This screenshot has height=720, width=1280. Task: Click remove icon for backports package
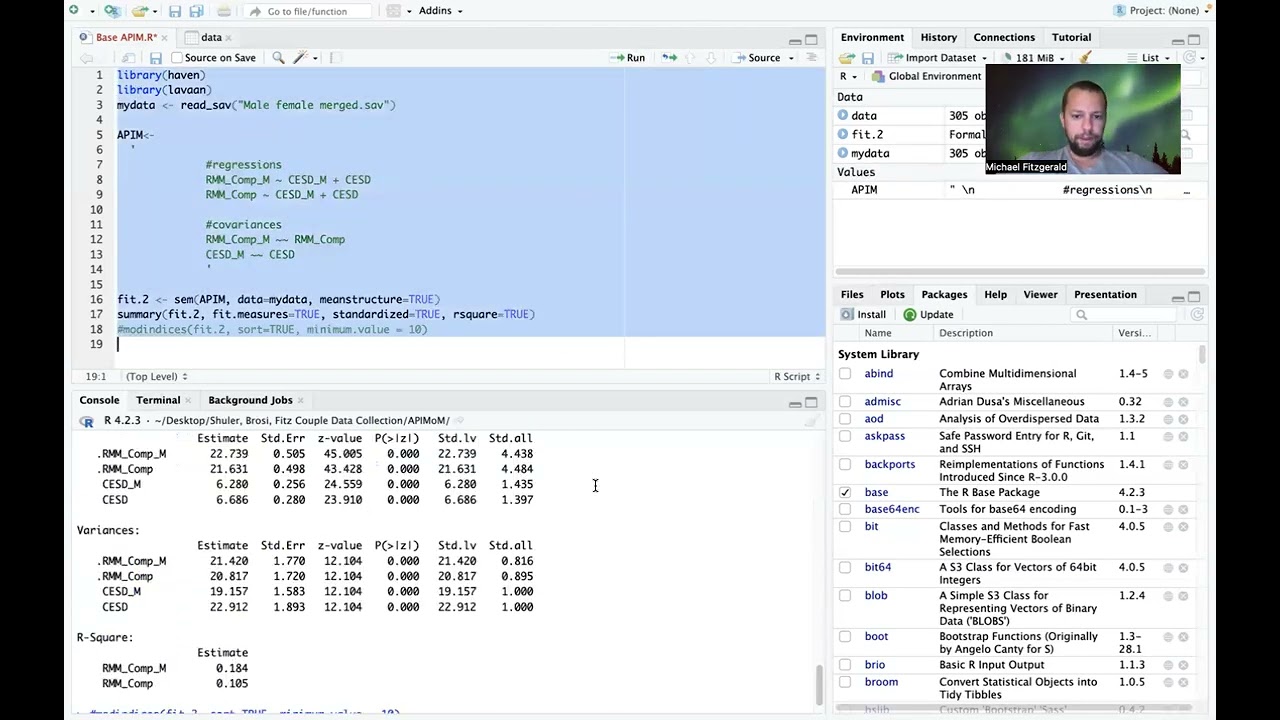(x=1183, y=465)
